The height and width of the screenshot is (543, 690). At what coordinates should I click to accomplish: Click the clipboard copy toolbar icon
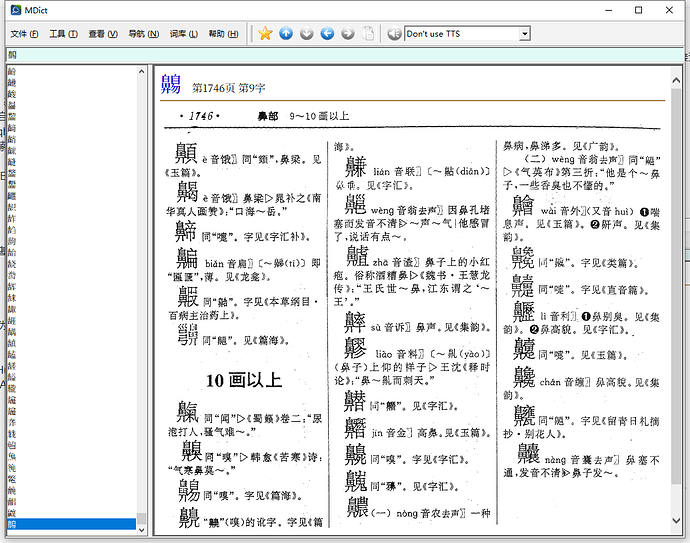pos(368,33)
